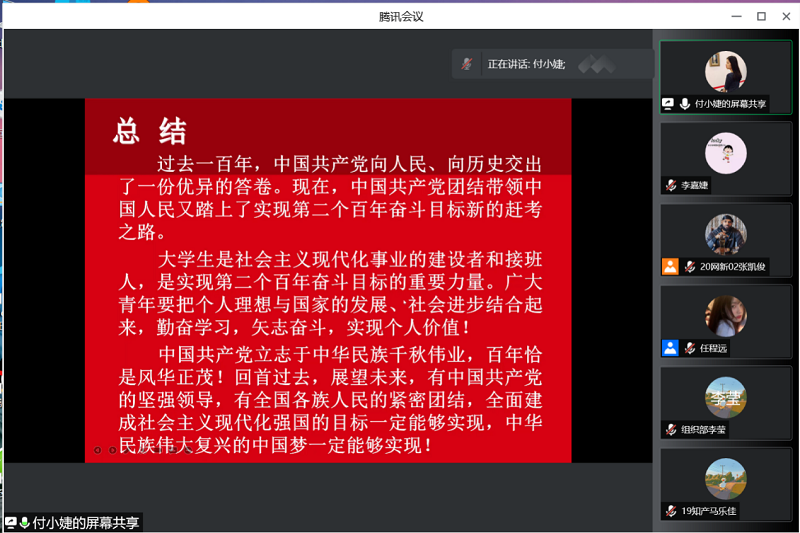
Task: Click 19知产马乐佳's avatar thumbnail
Action: tap(725, 479)
